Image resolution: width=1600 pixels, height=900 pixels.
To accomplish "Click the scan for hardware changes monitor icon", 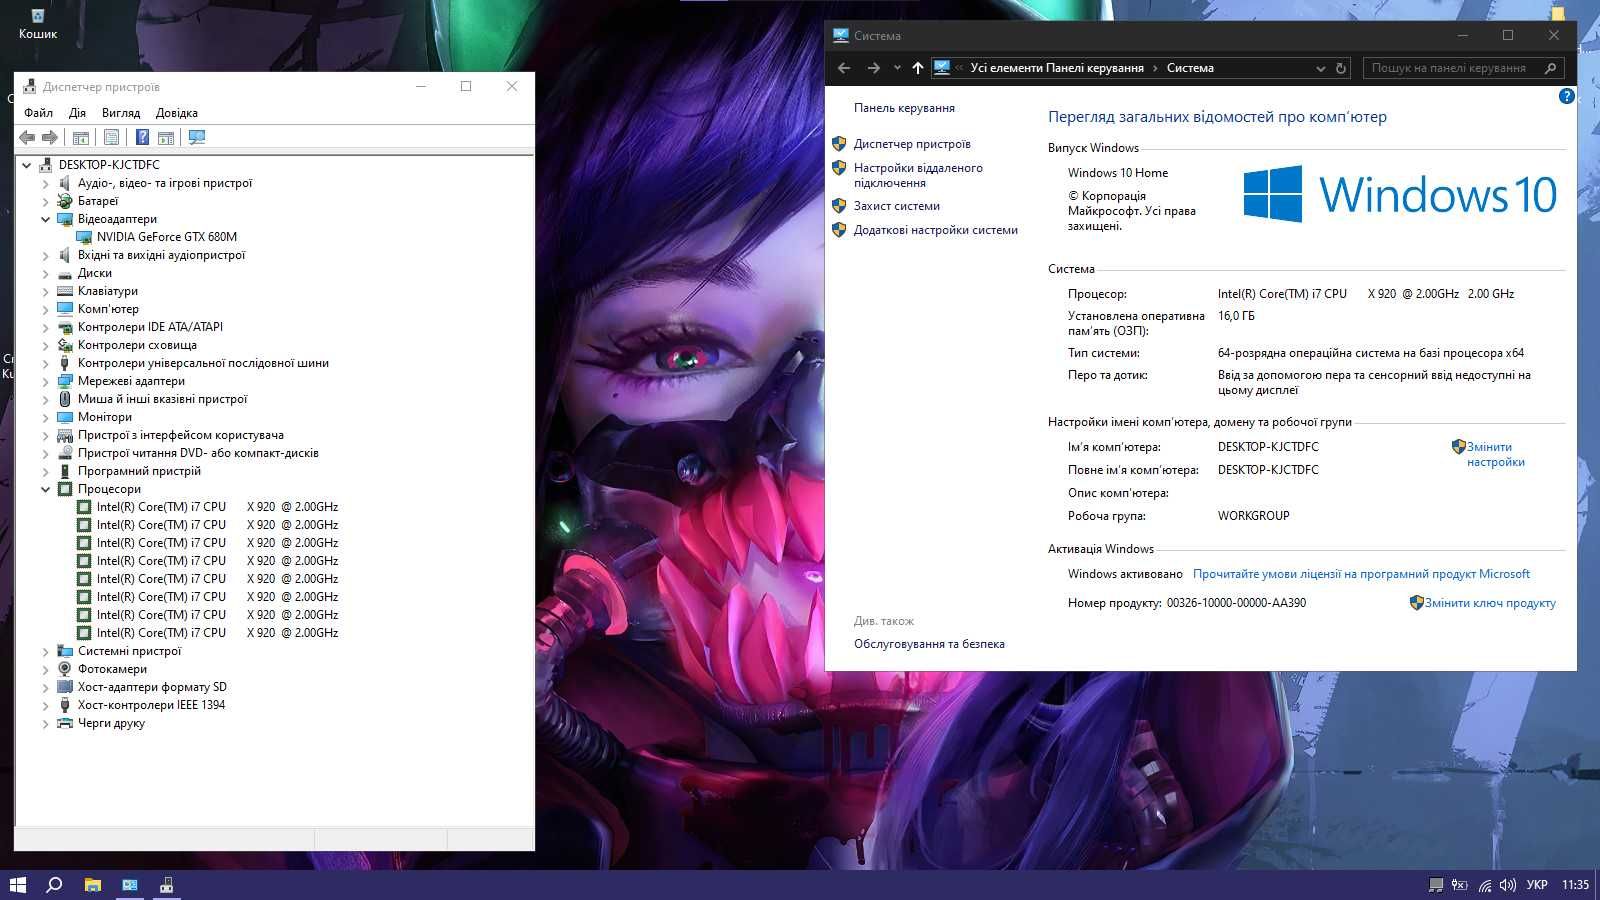I will (197, 137).
